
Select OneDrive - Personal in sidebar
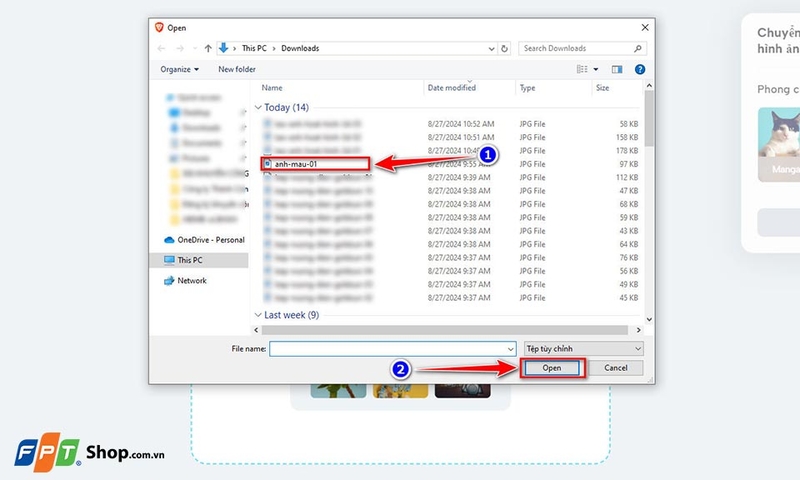204,240
